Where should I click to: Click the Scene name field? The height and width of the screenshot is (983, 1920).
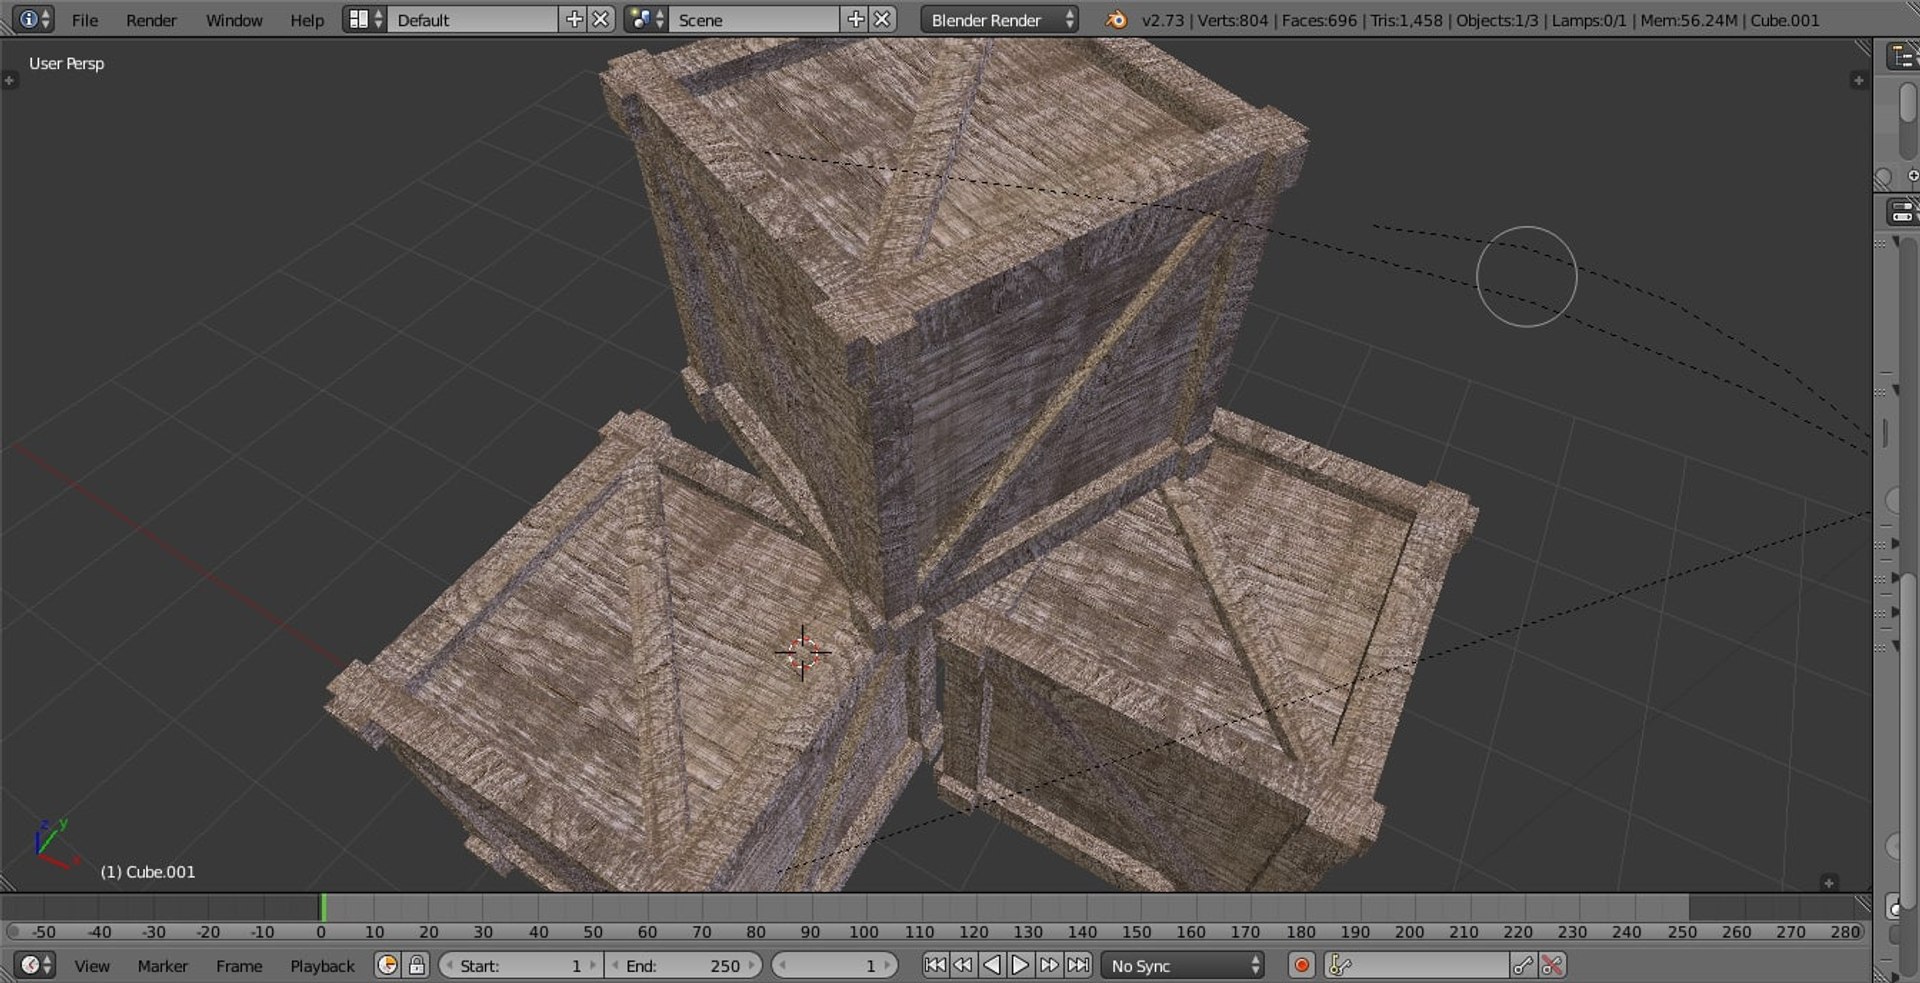[756, 19]
